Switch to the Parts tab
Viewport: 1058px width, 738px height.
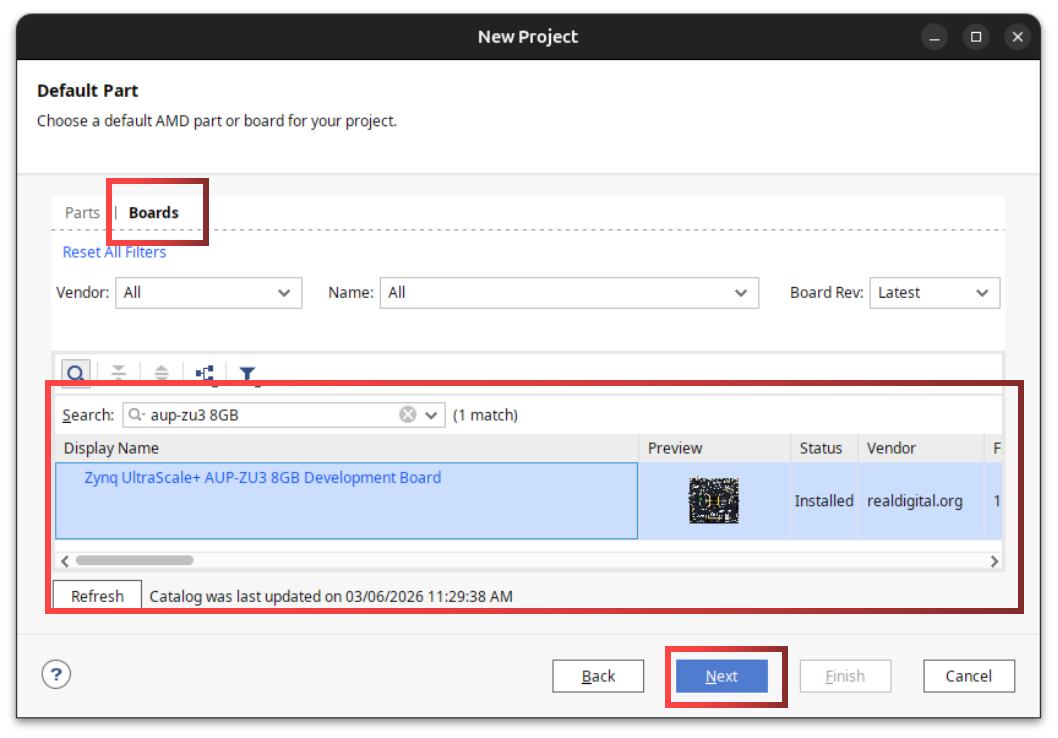(81, 212)
